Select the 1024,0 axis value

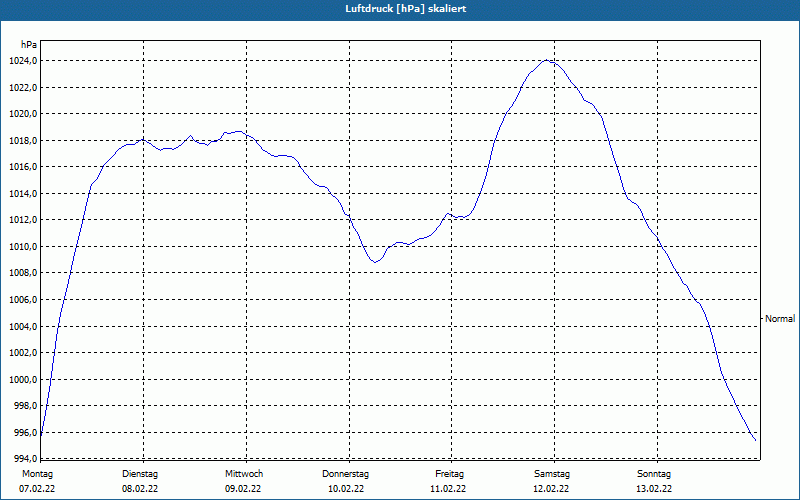tap(23, 61)
